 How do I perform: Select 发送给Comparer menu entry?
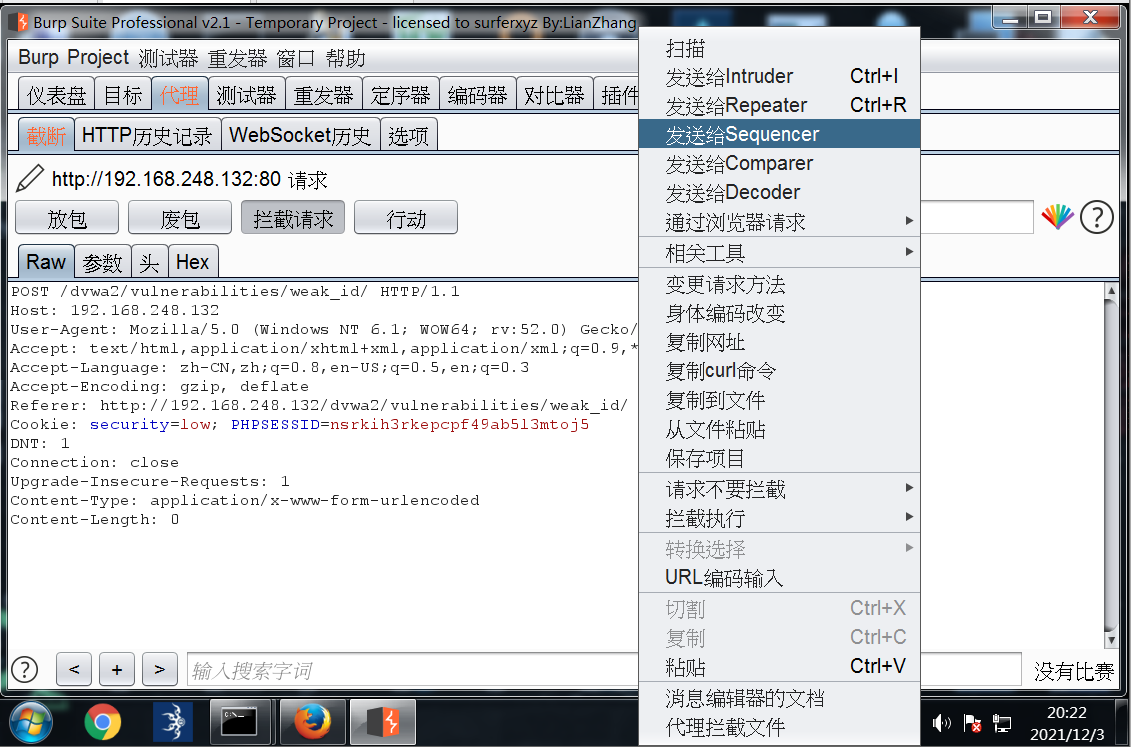pos(779,164)
